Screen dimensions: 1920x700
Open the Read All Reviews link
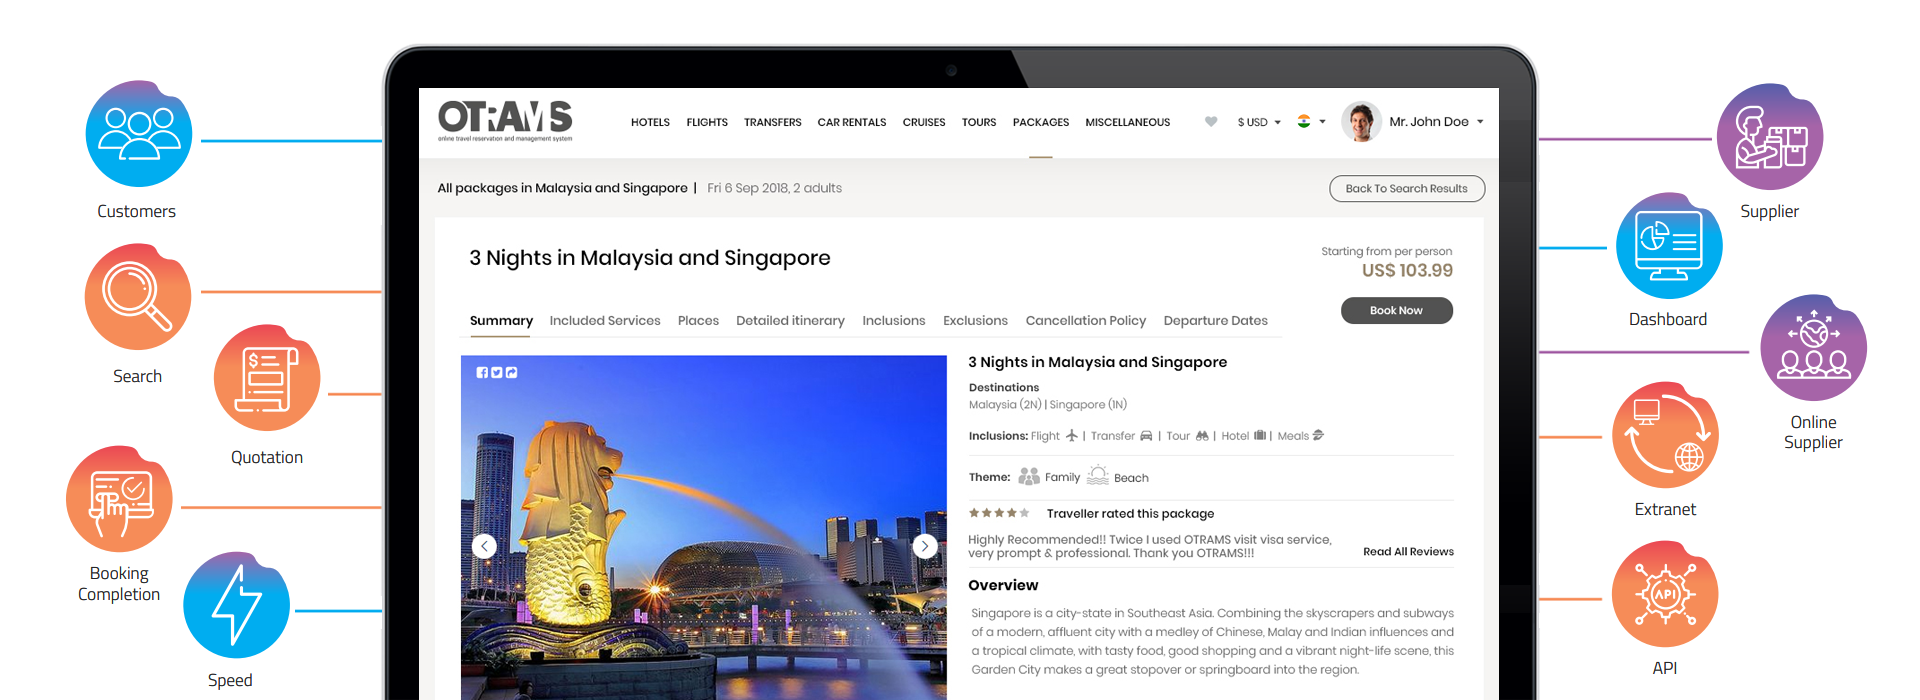[1408, 552]
